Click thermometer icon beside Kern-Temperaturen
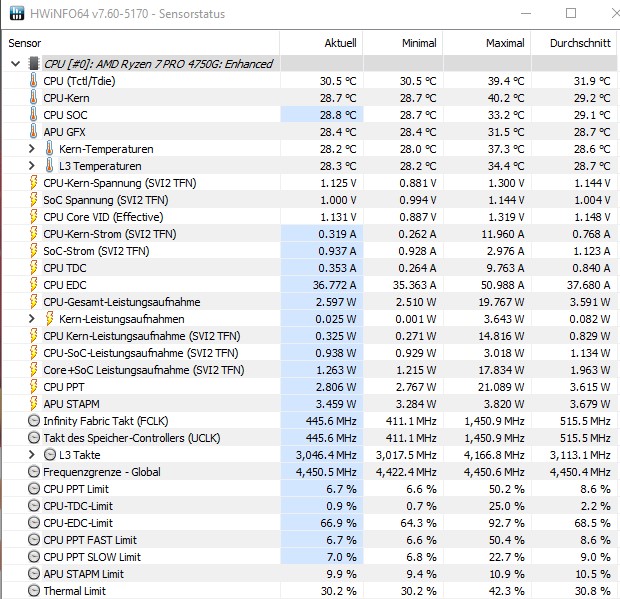 point(49,149)
